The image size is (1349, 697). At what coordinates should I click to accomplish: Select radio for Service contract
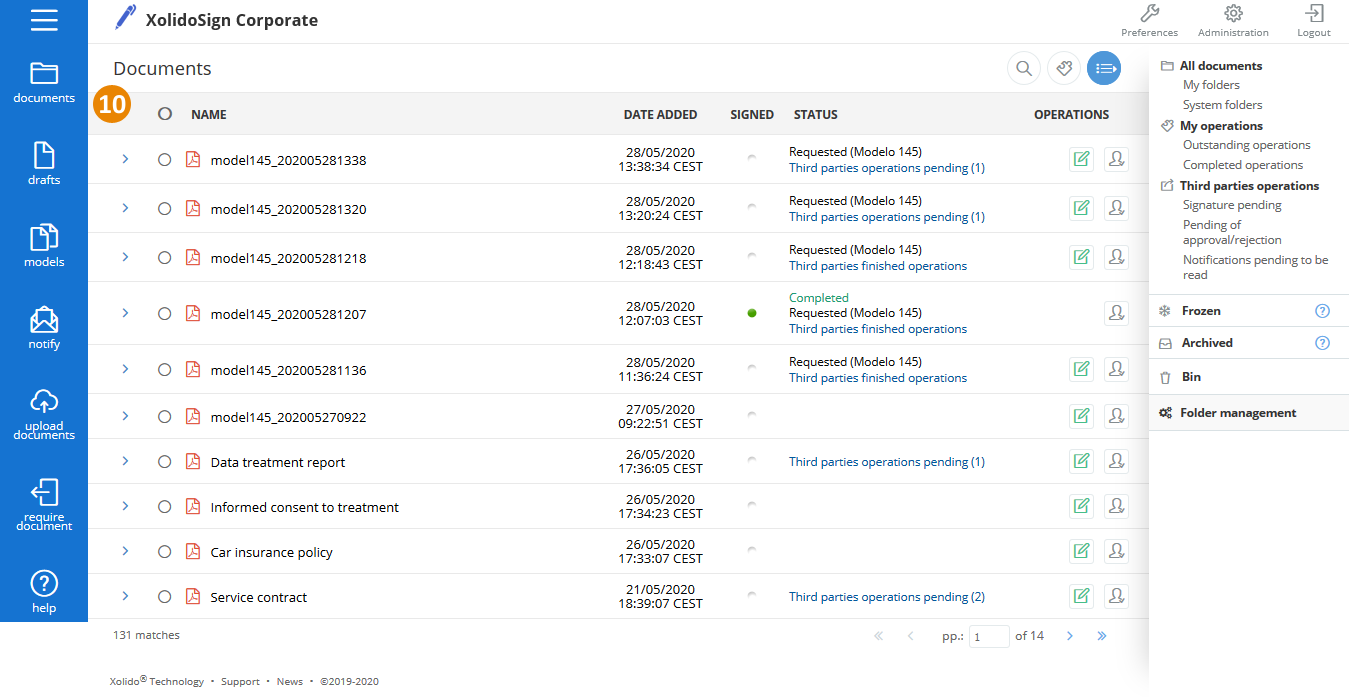(165, 597)
